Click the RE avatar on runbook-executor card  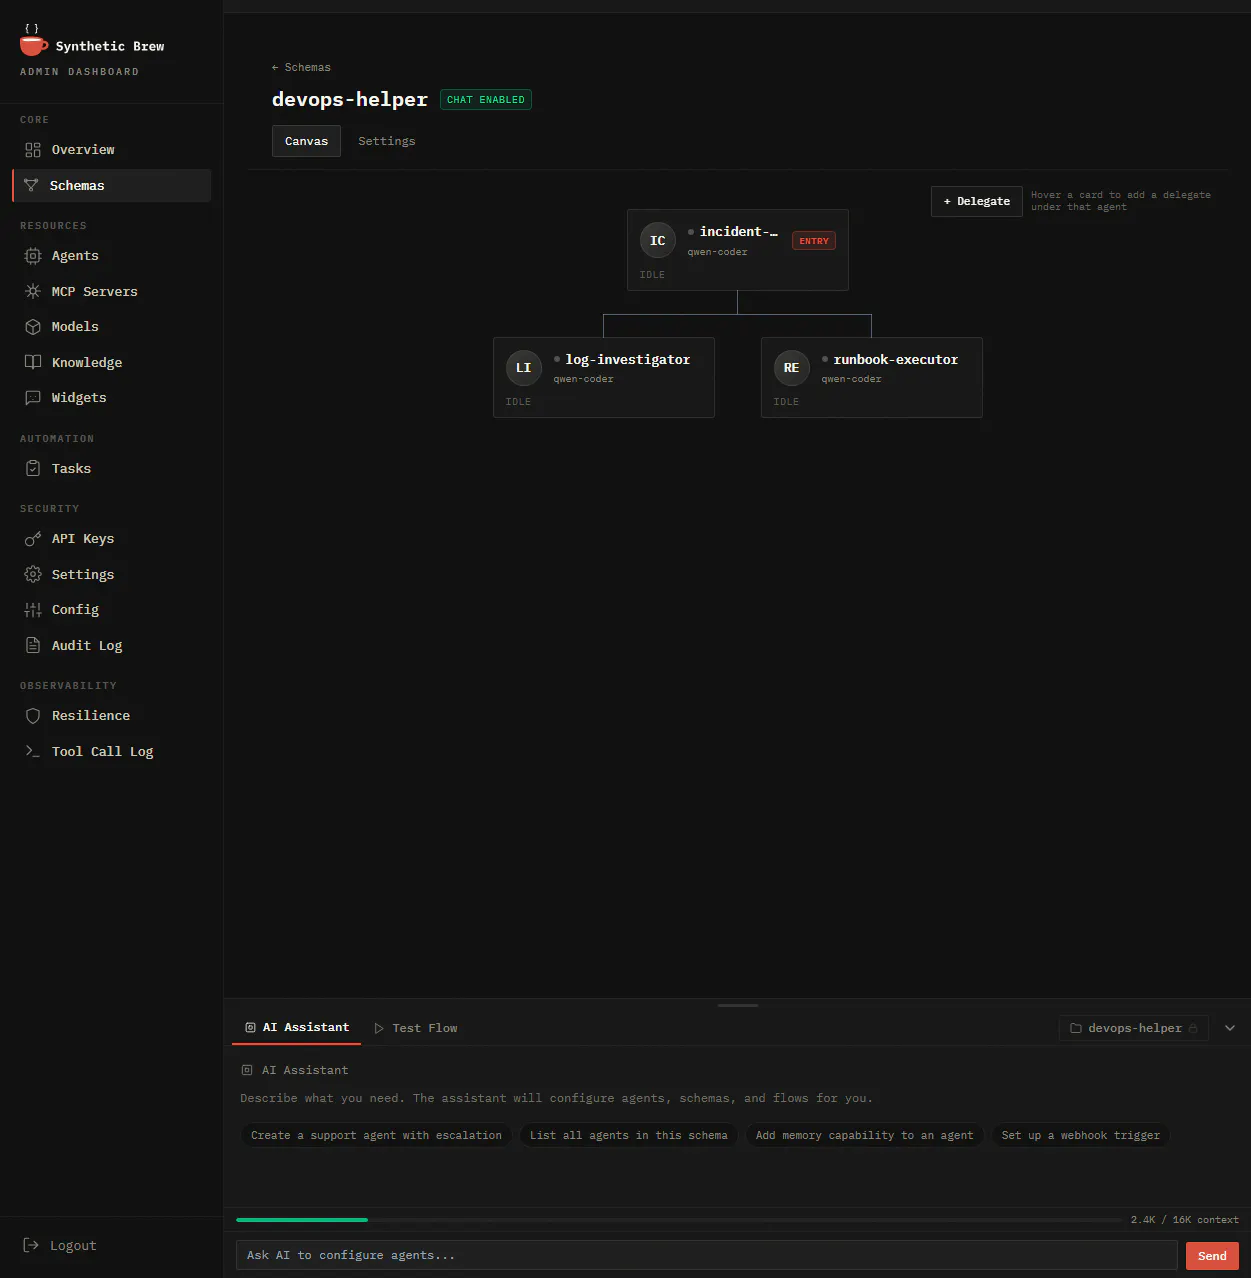tap(792, 368)
